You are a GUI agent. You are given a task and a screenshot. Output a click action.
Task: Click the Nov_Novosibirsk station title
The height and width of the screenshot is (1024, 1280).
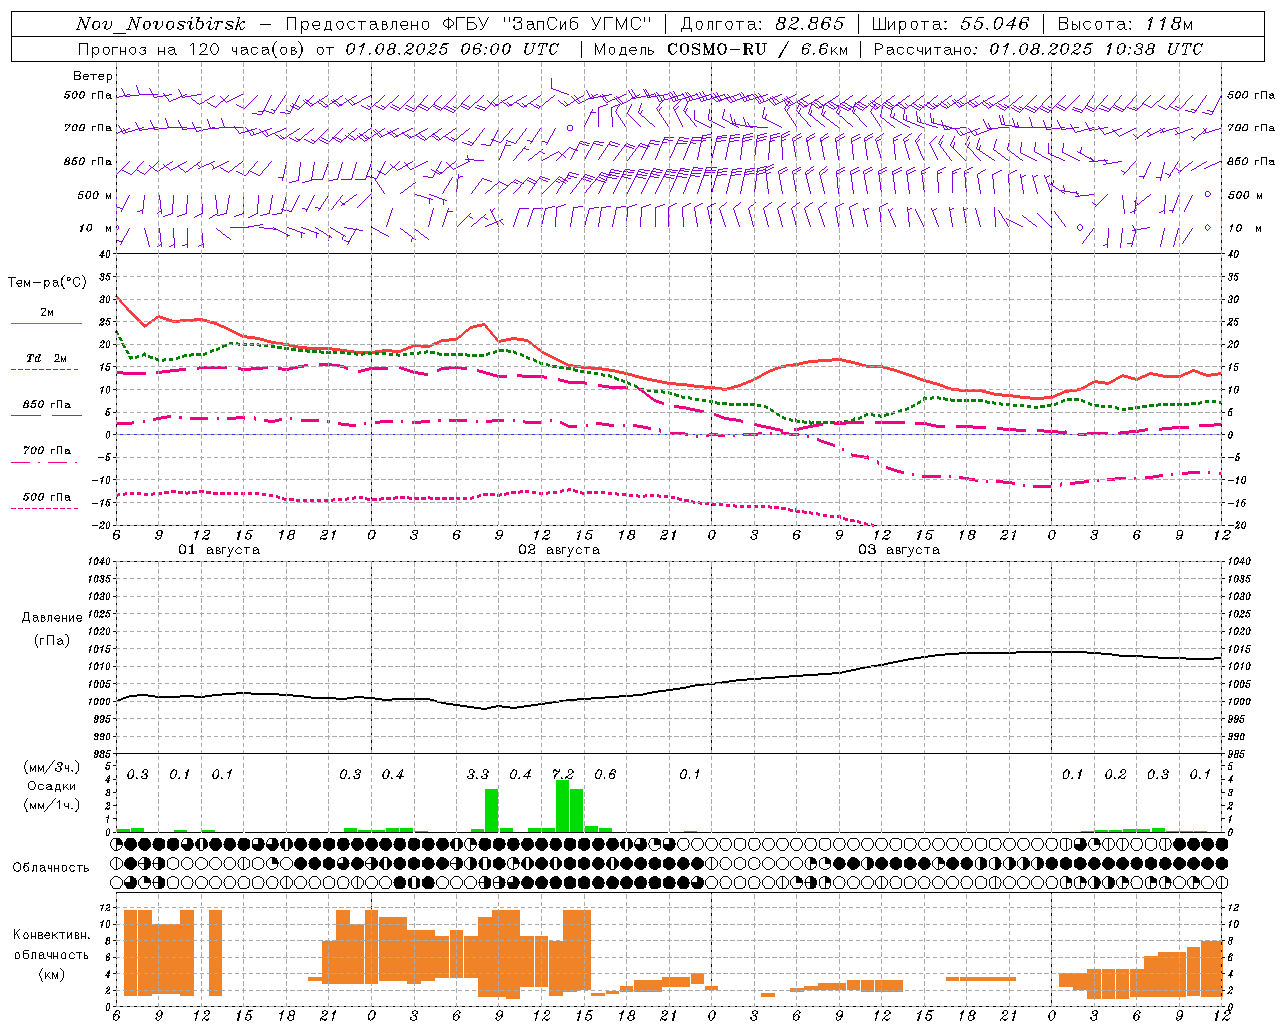160,24
